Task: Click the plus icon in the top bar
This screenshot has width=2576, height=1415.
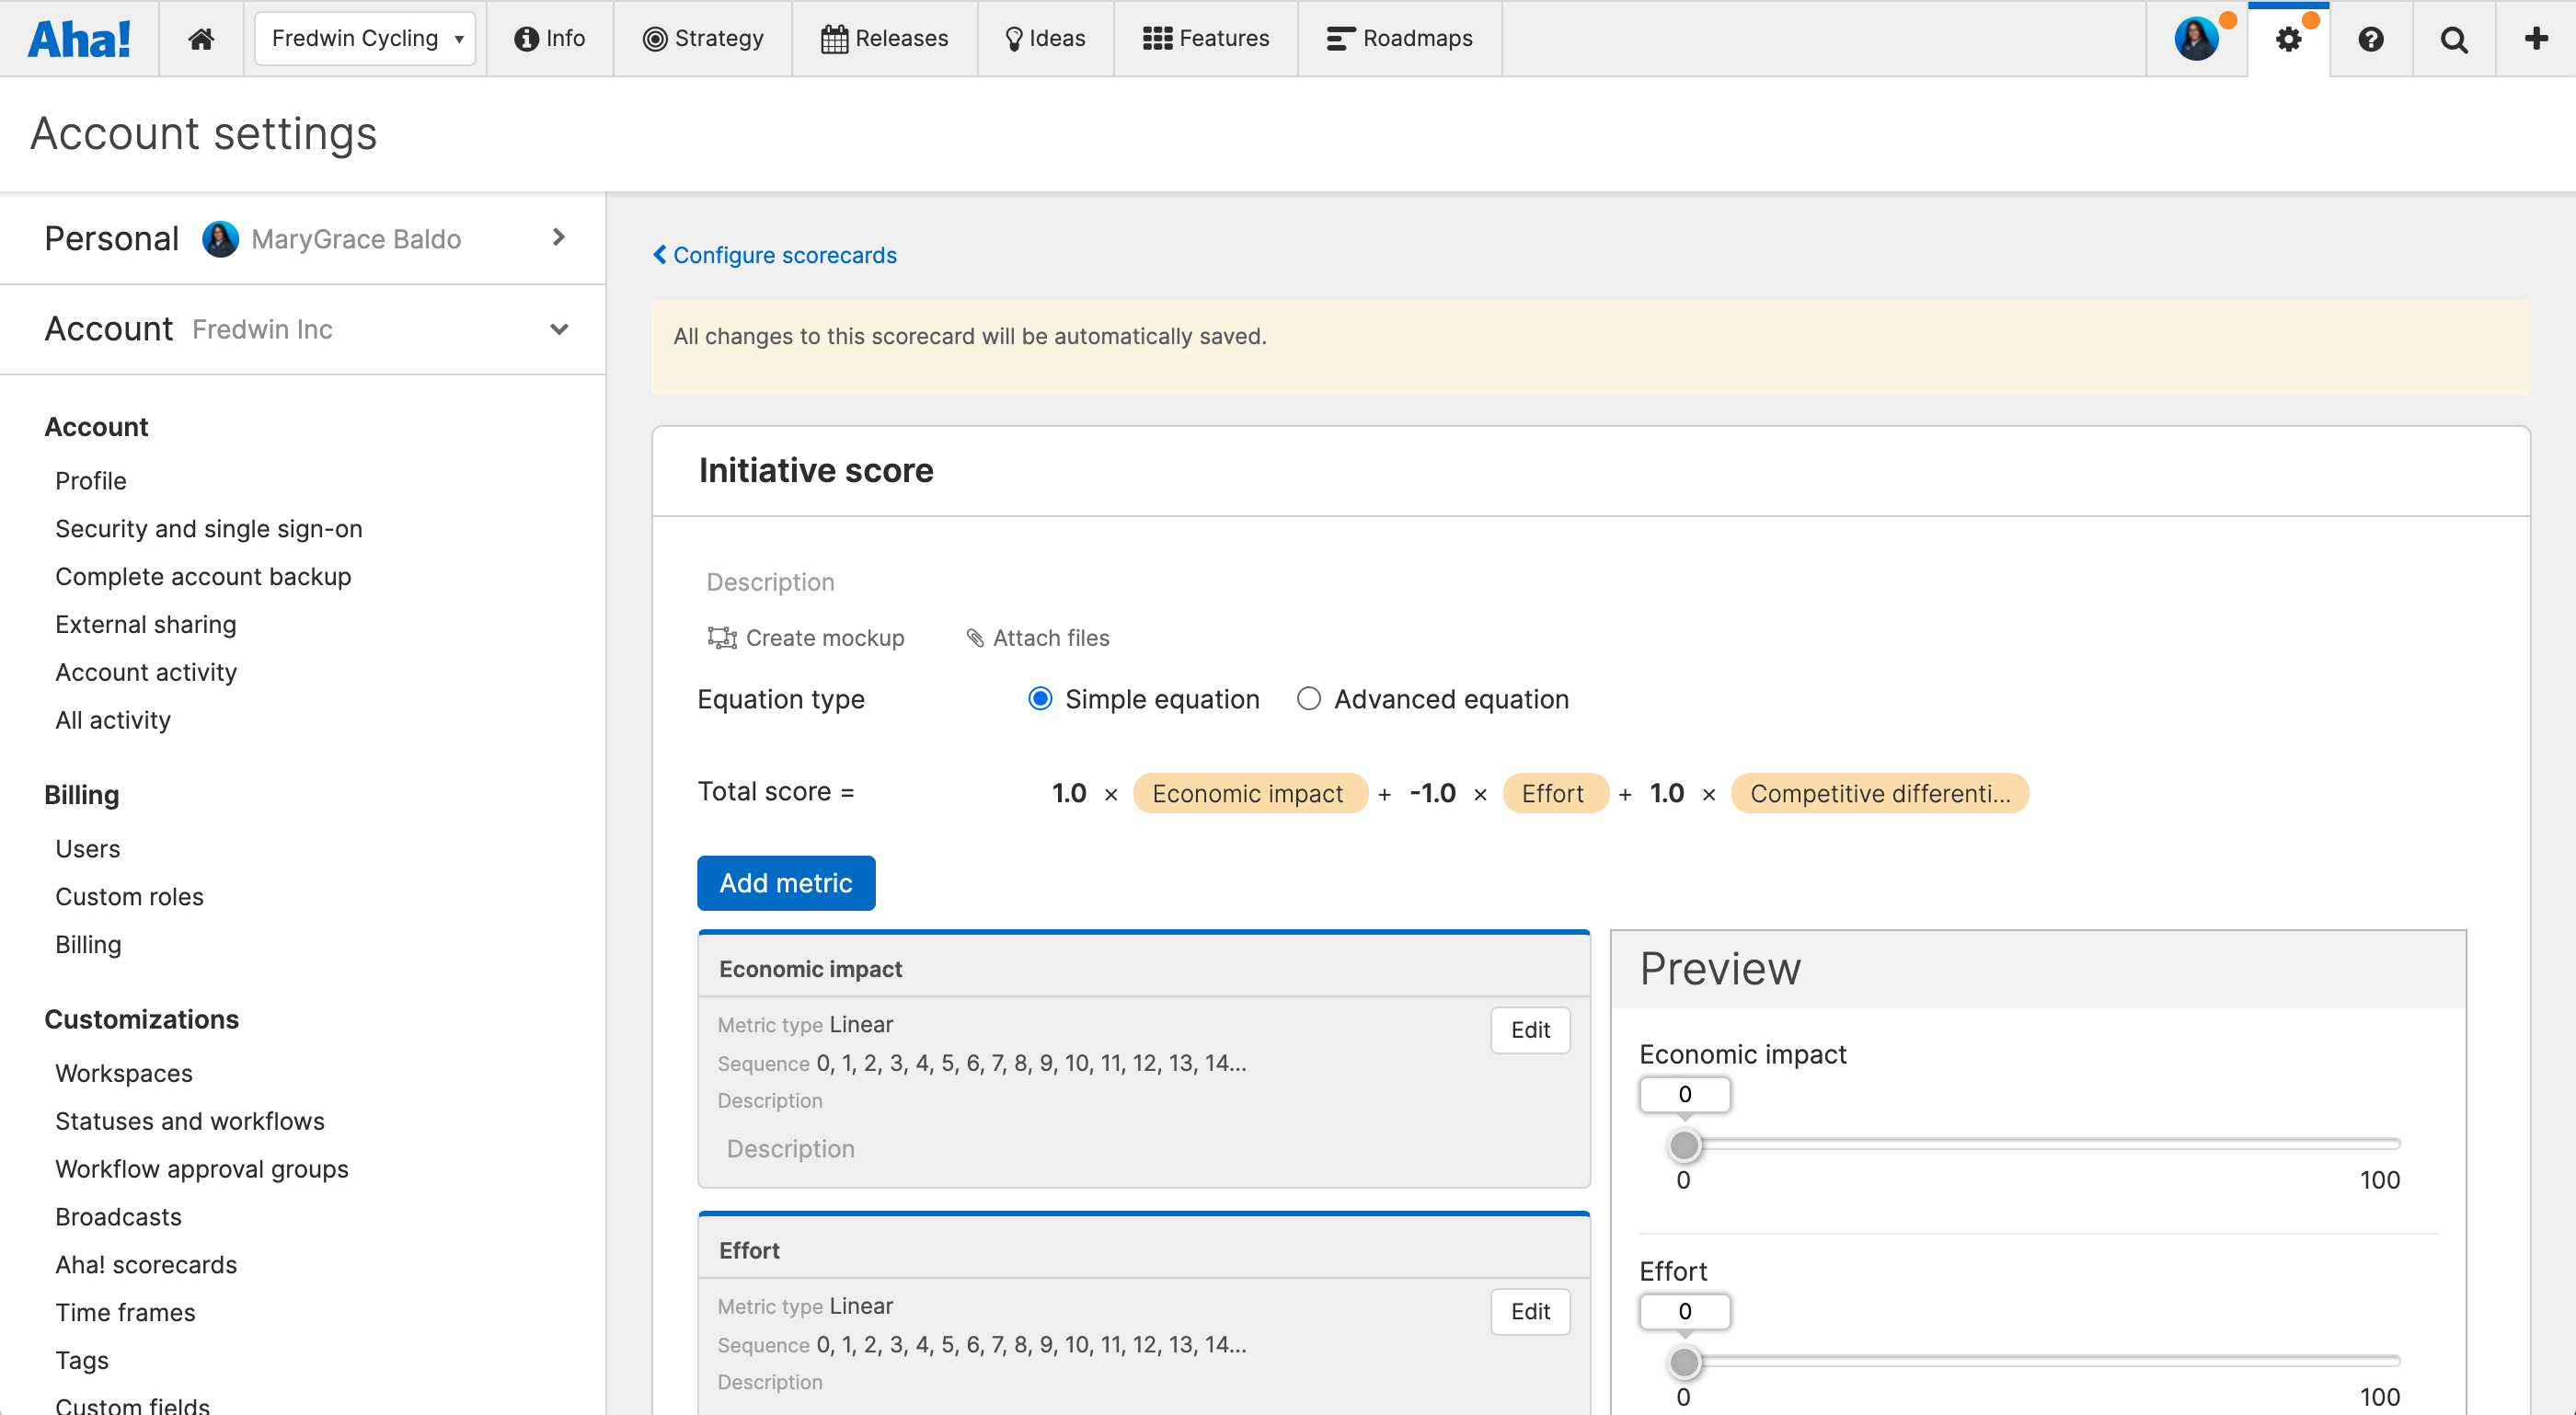Action: pyautogui.click(x=2536, y=38)
